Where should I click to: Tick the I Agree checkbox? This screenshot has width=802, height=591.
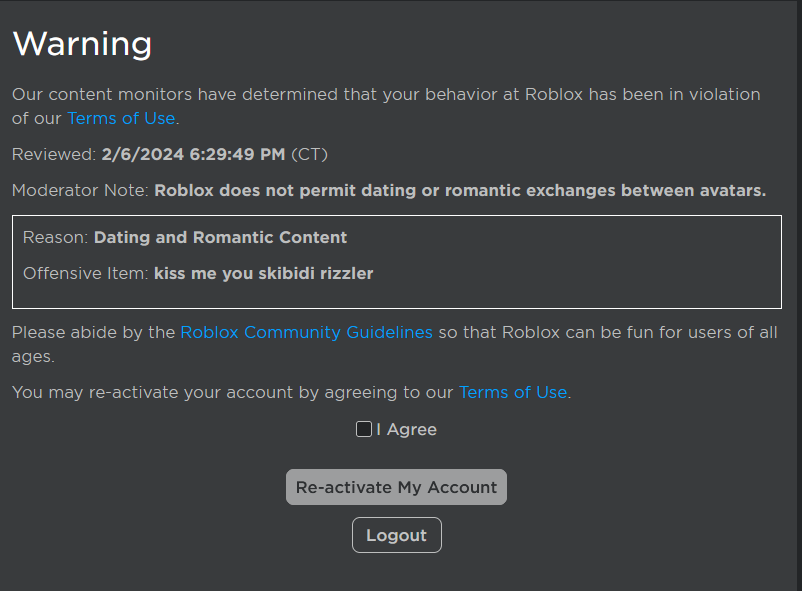[364, 429]
